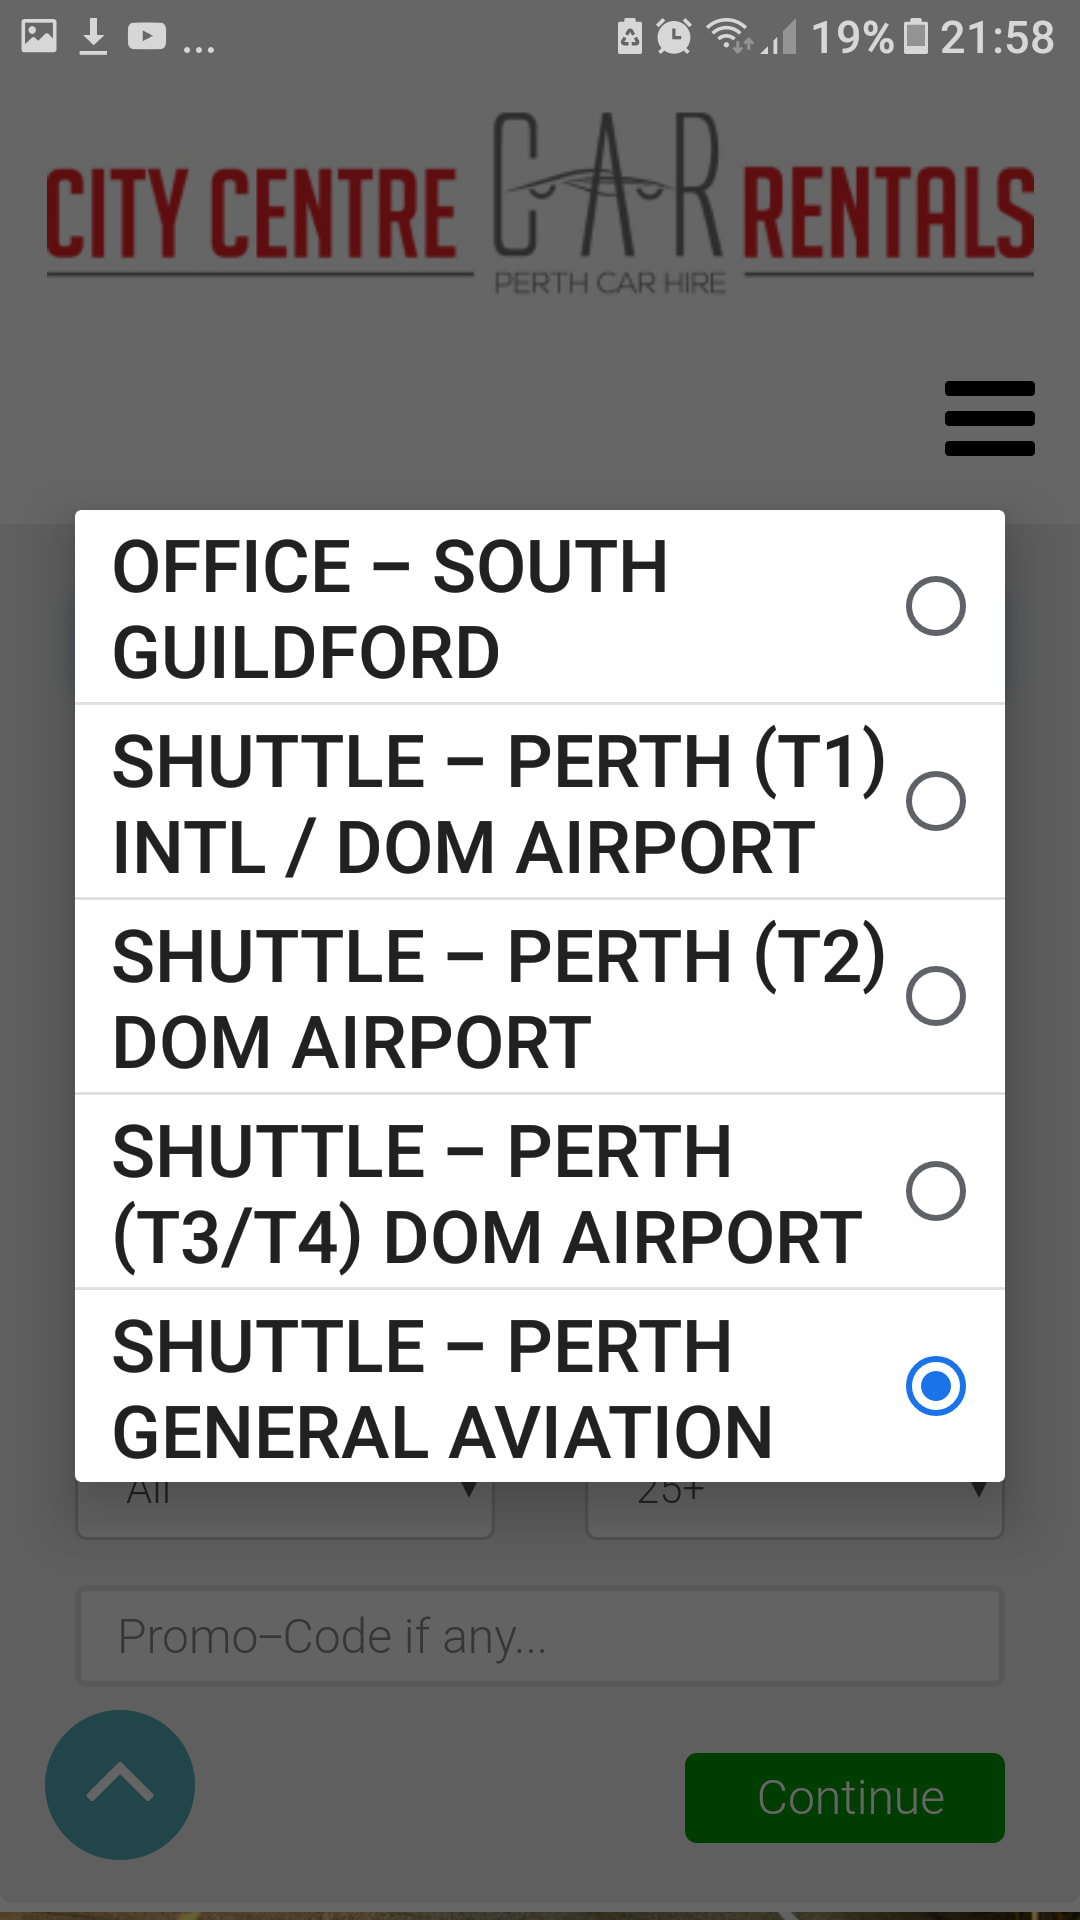Select Office – South Guildford radio button
This screenshot has width=1080, height=1920.
[935, 606]
